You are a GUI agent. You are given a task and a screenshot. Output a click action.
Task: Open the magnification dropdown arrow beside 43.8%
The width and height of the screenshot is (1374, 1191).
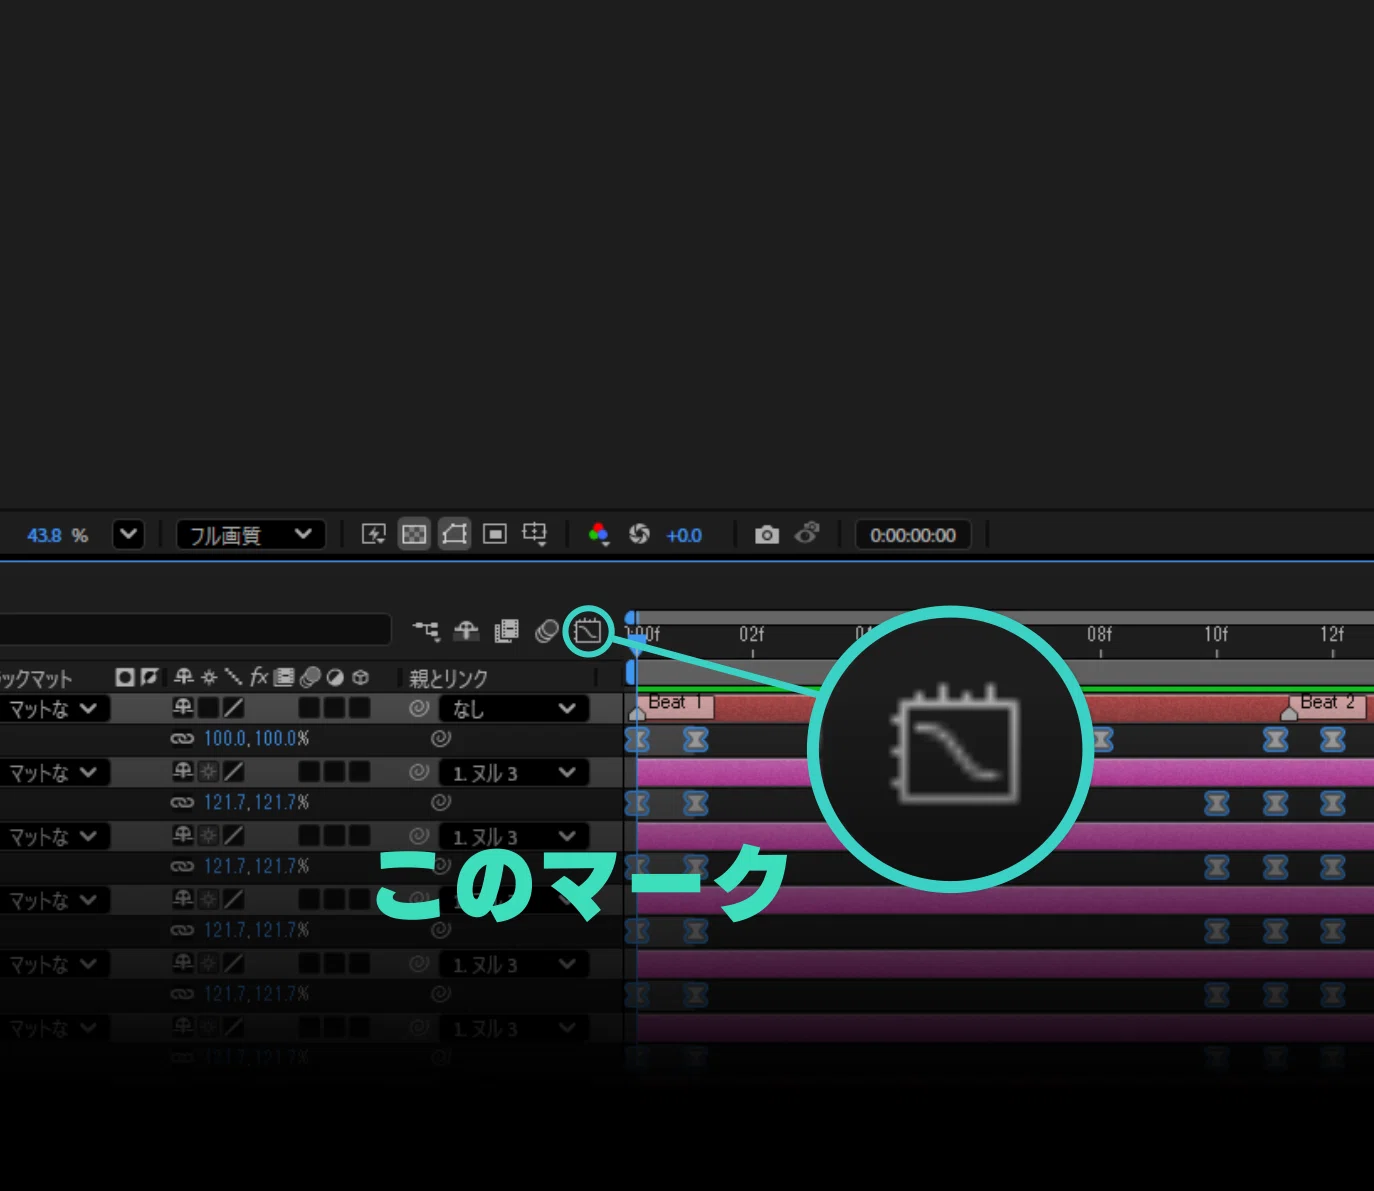(x=128, y=534)
